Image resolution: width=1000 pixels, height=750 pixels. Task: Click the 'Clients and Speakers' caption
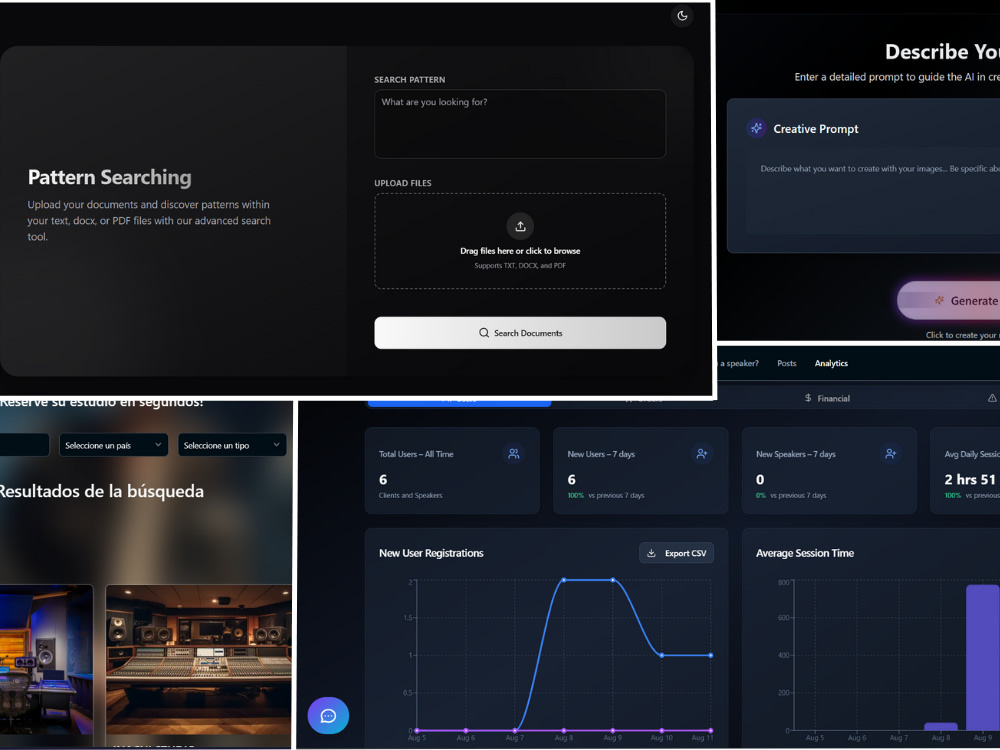(410, 496)
